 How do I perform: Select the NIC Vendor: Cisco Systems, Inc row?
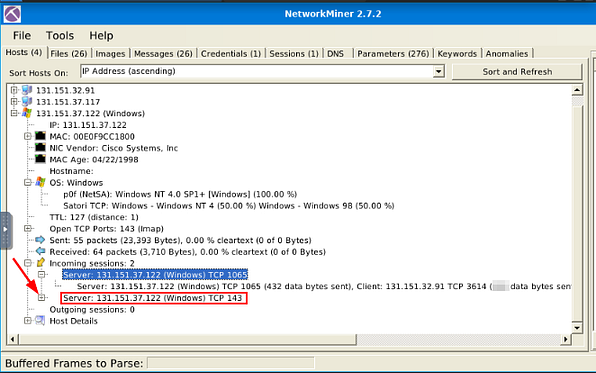click(x=114, y=148)
